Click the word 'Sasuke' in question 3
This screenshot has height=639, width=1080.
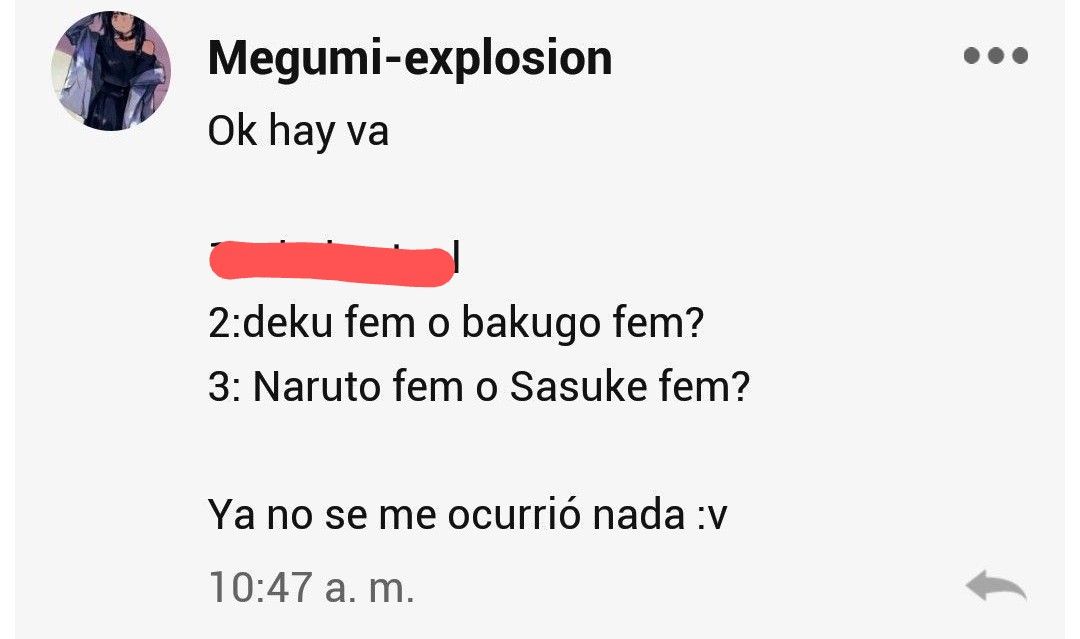pos(579,386)
